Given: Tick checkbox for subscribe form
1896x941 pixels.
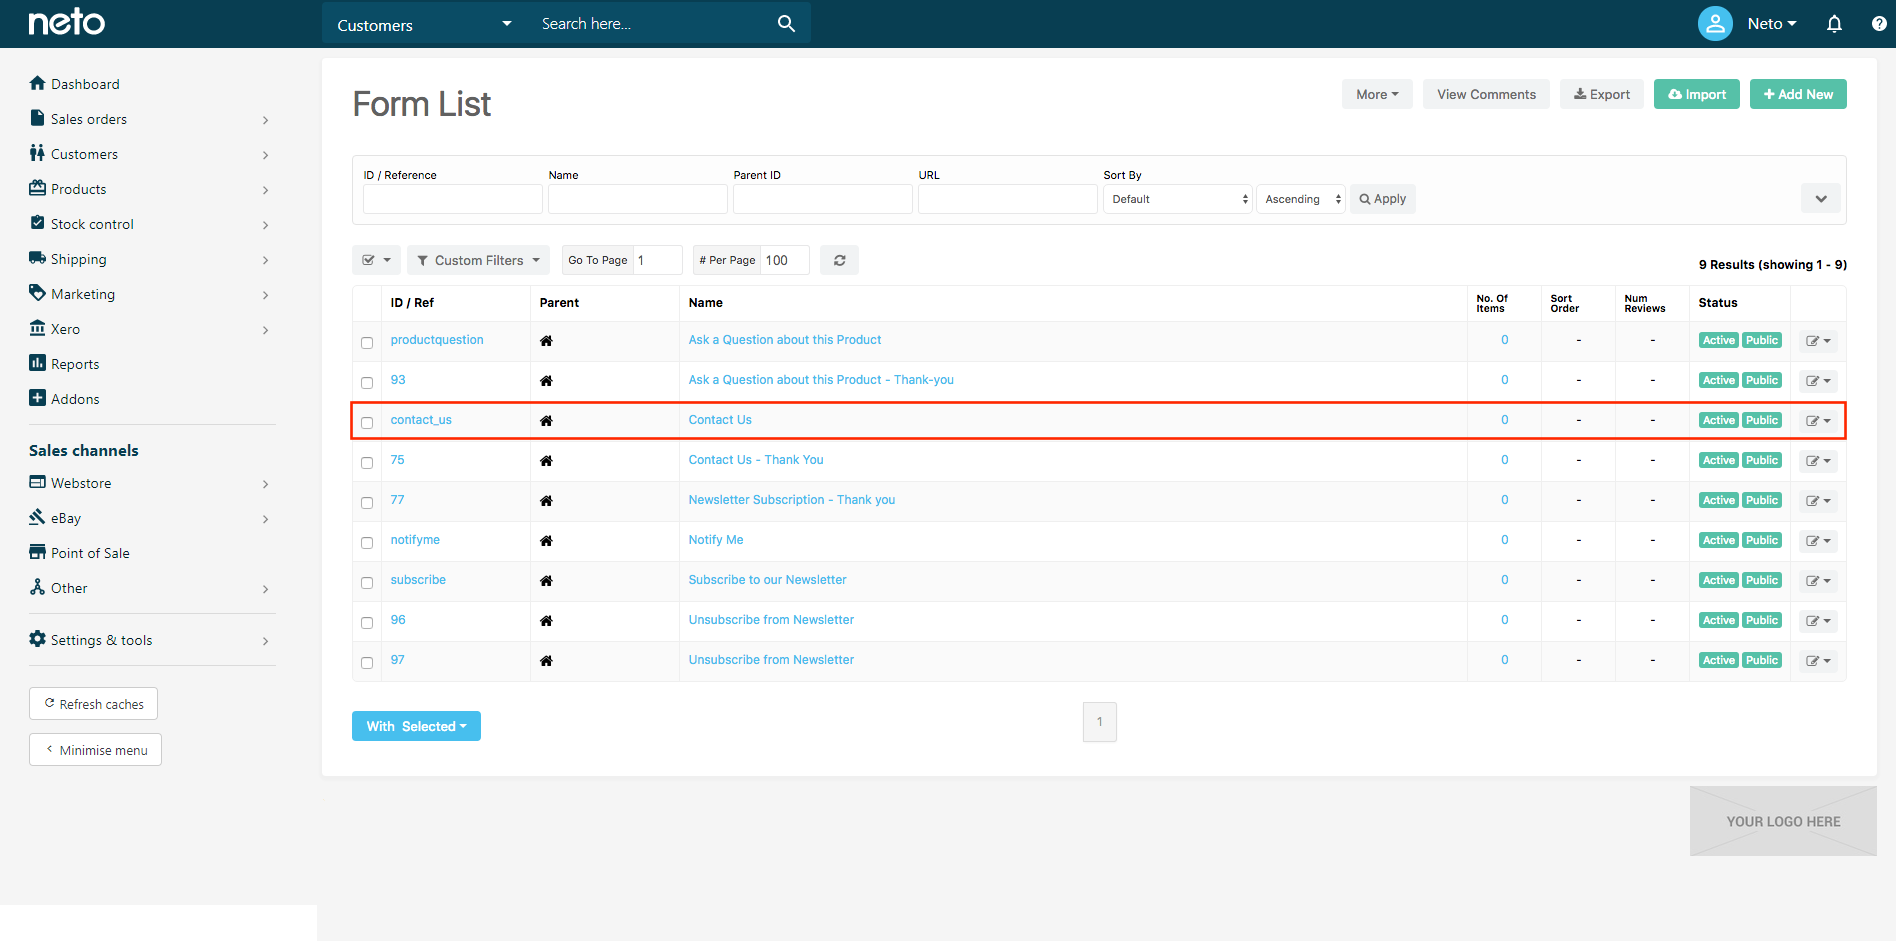Looking at the screenshot, I should click(367, 583).
